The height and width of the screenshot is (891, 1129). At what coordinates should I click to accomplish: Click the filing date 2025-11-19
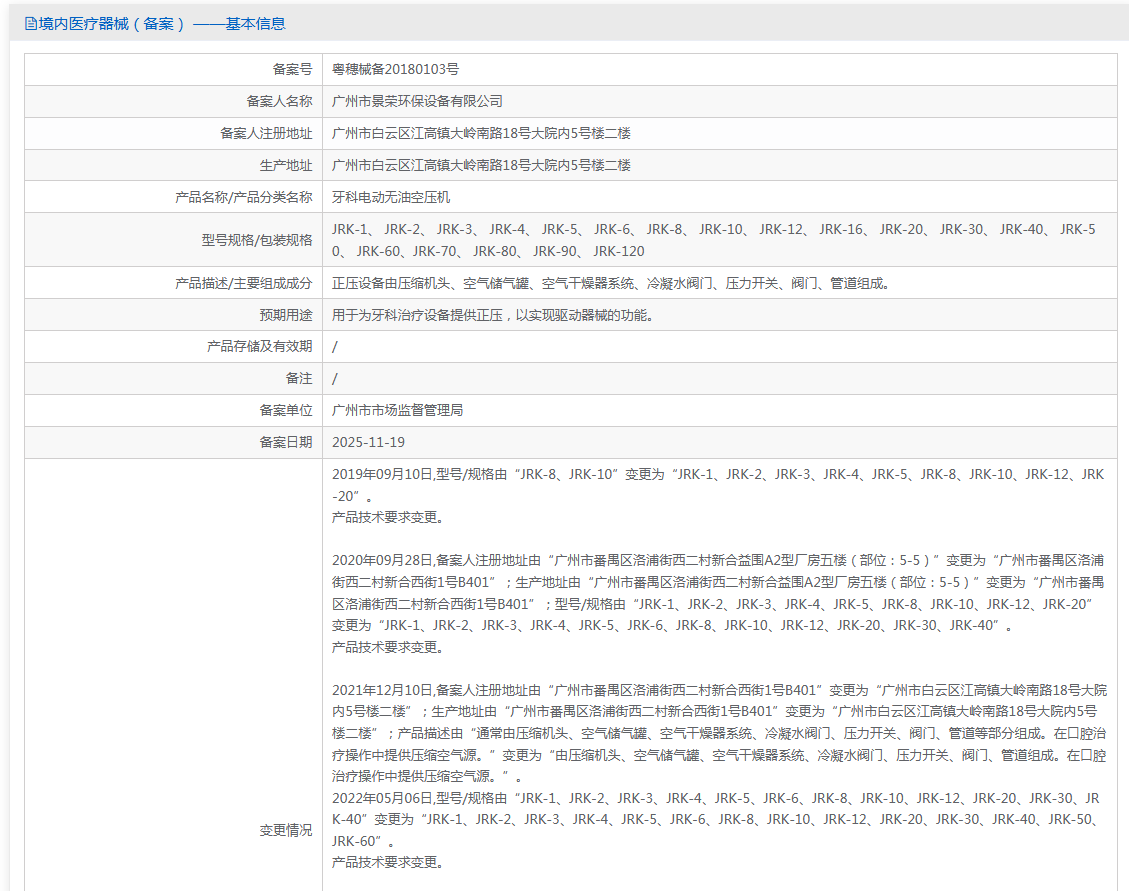click(369, 442)
